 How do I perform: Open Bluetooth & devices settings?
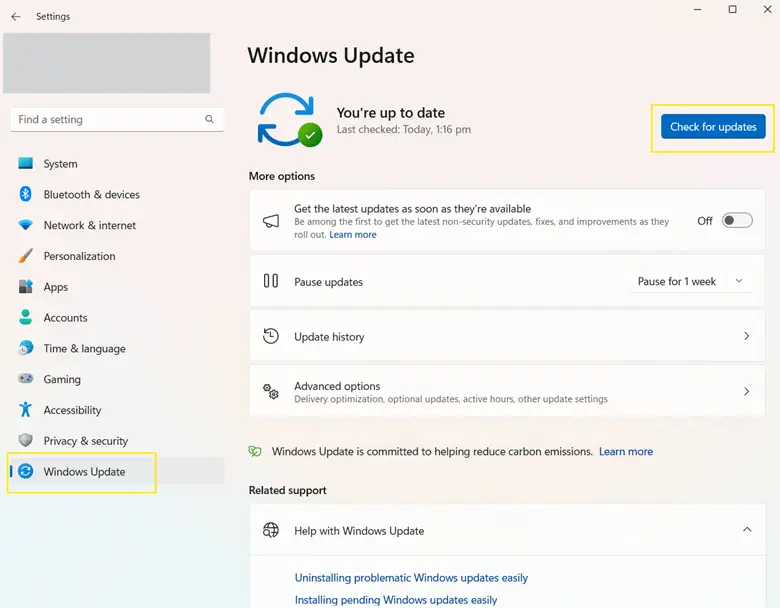pos(117,195)
